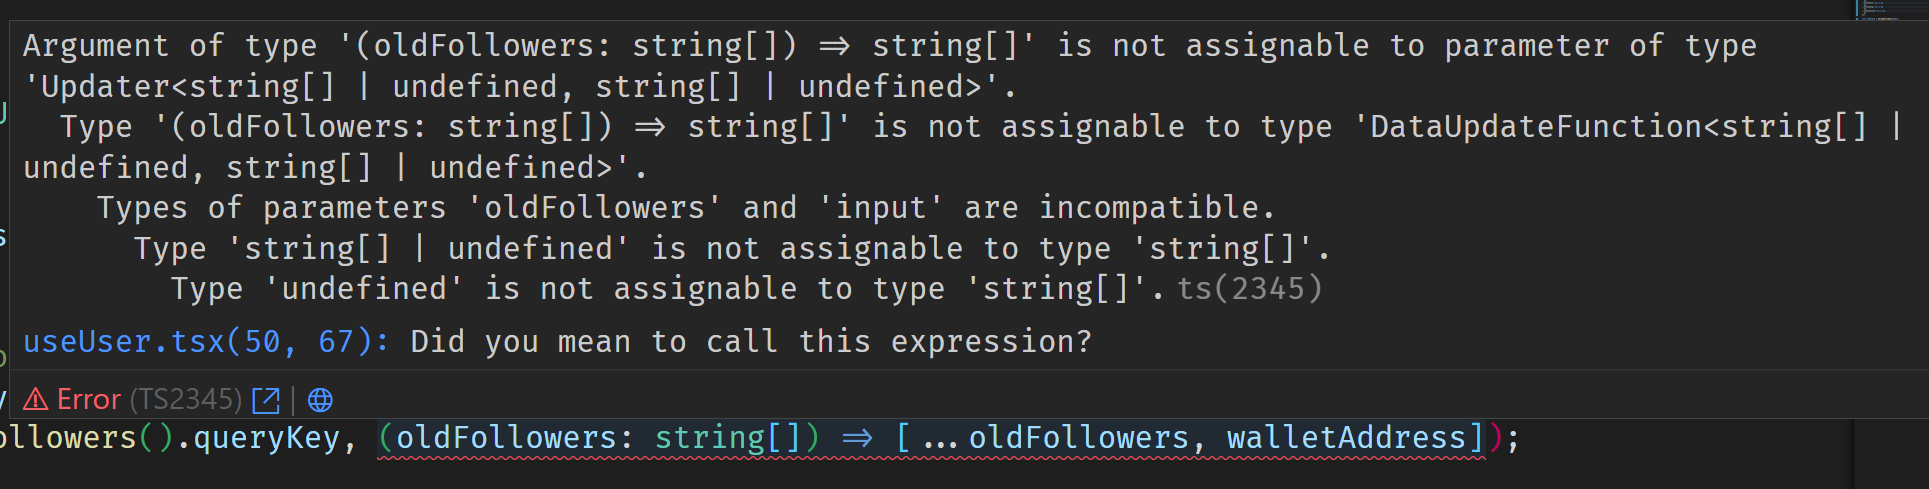Click the red Error warning triangle icon
Image resolution: width=1929 pixels, height=489 pixels.
[36, 400]
